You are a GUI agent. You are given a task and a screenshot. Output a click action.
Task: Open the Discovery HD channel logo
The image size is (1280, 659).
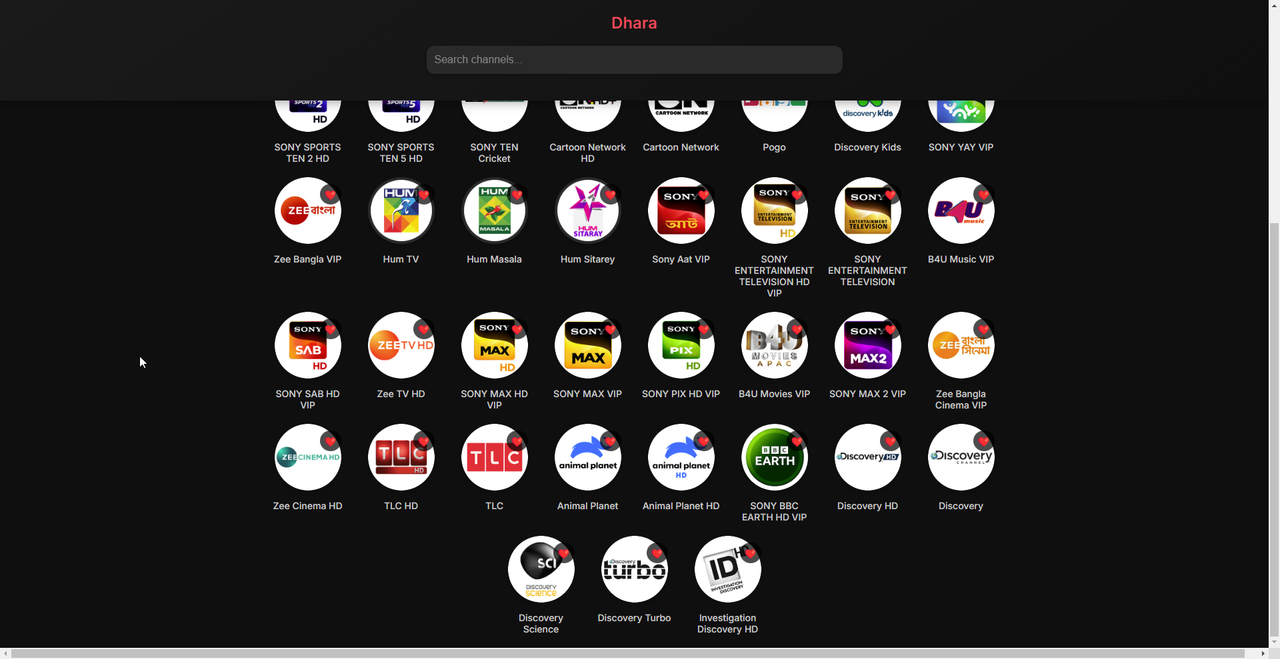(x=868, y=458)
